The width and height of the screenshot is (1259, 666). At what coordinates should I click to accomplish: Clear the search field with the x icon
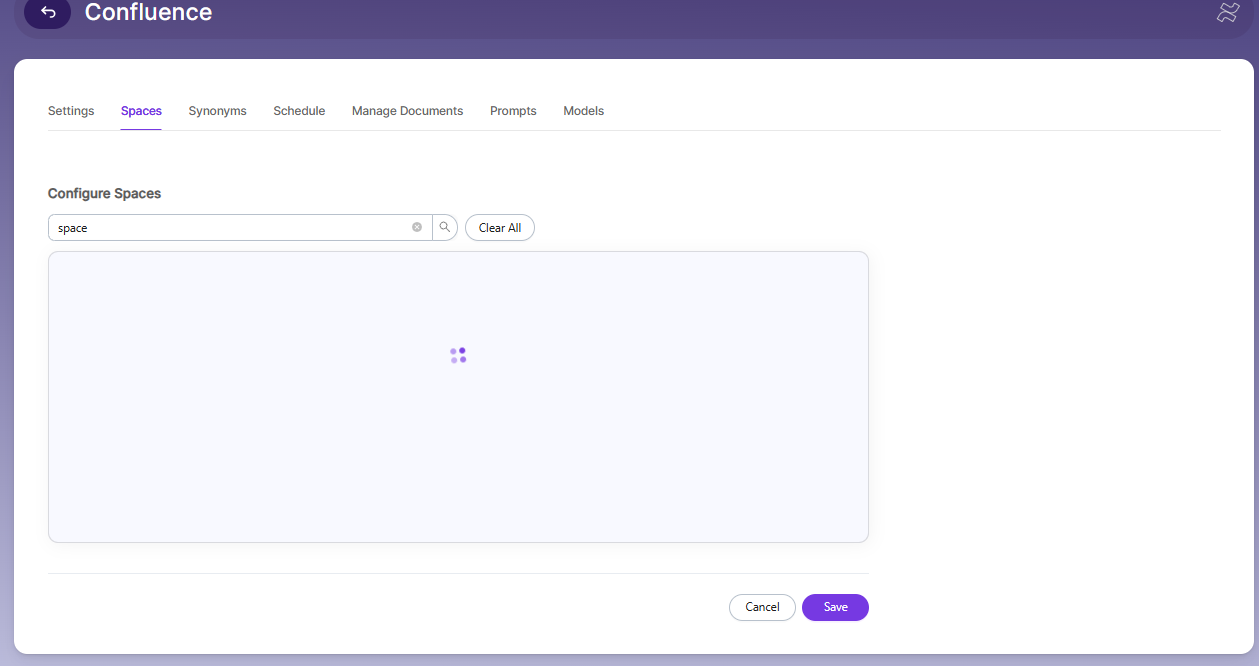point(417,227)
